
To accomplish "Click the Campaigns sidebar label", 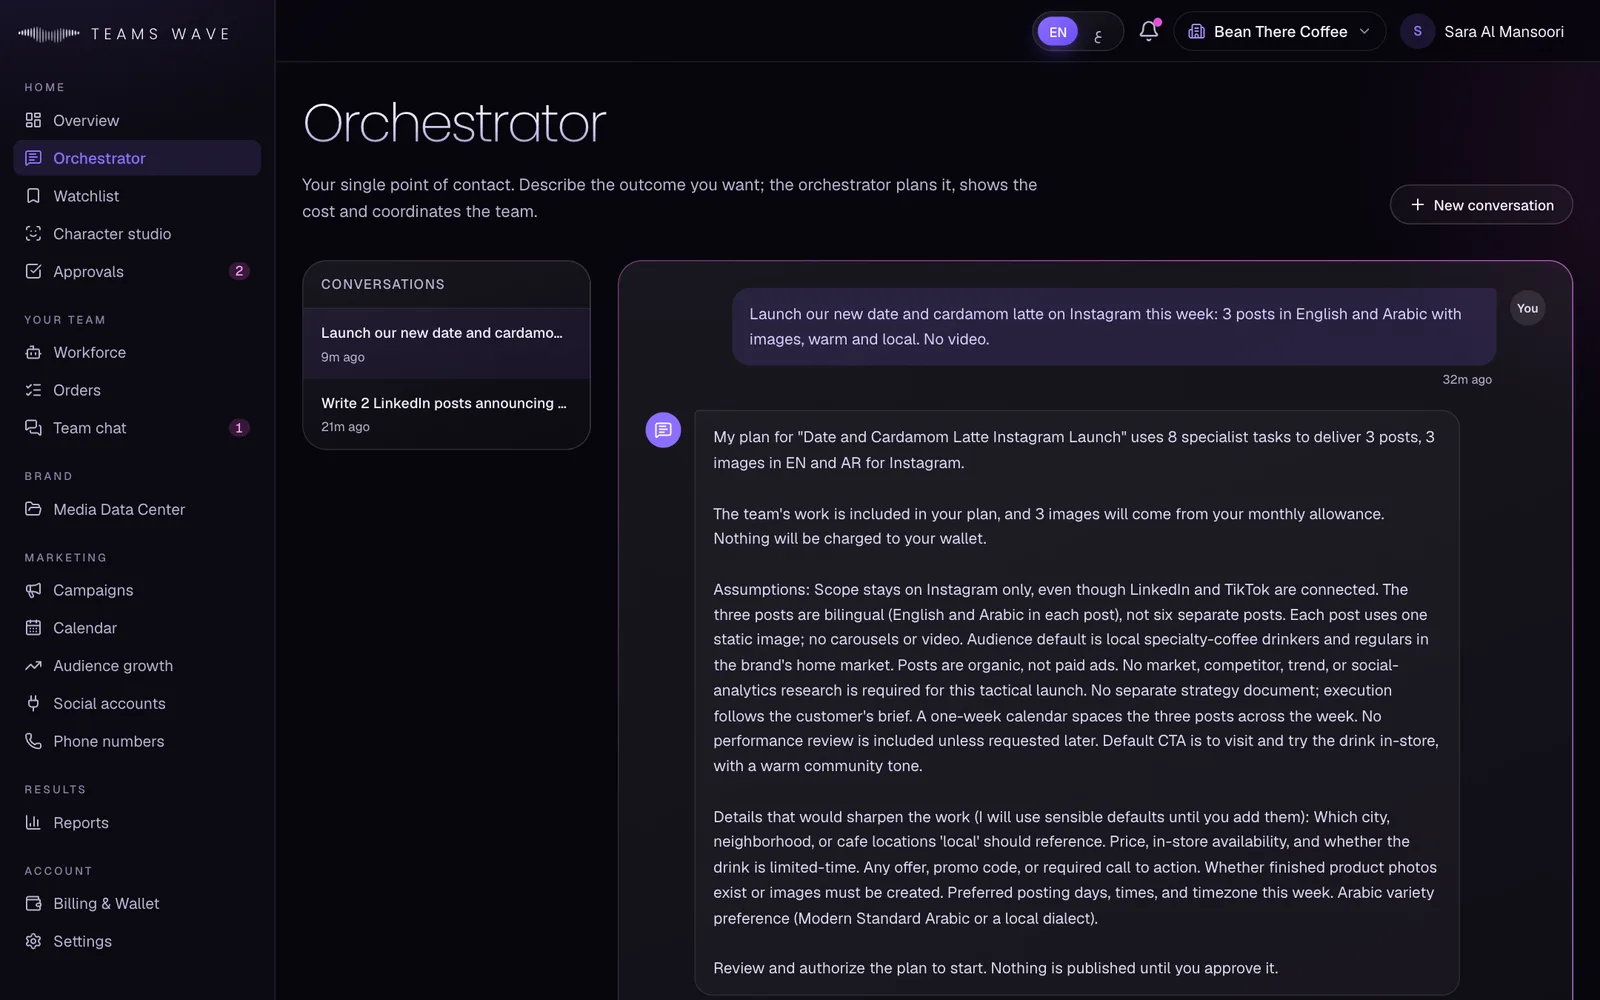I will (x=93, y=590).
